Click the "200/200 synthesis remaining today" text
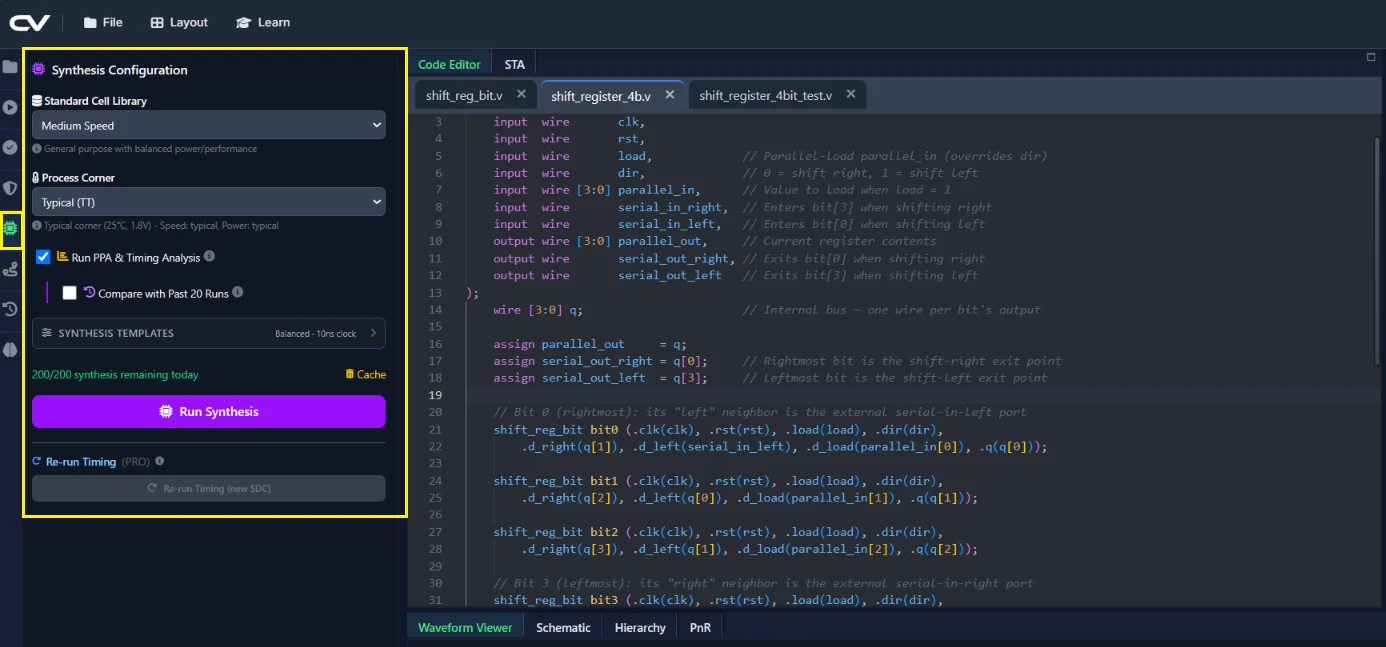The width and height of the screenshot is (1386, 647). click(x=115, y=375)
